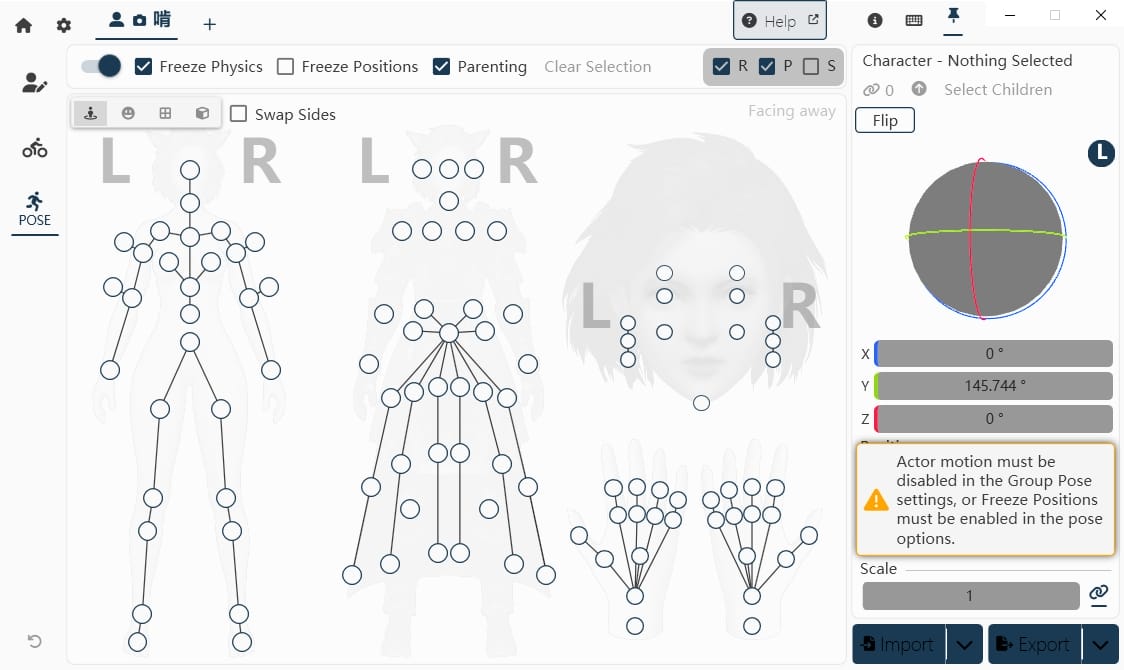The image size is (1124, 670).
Task: Click Clear Selection
Action: 597,67
